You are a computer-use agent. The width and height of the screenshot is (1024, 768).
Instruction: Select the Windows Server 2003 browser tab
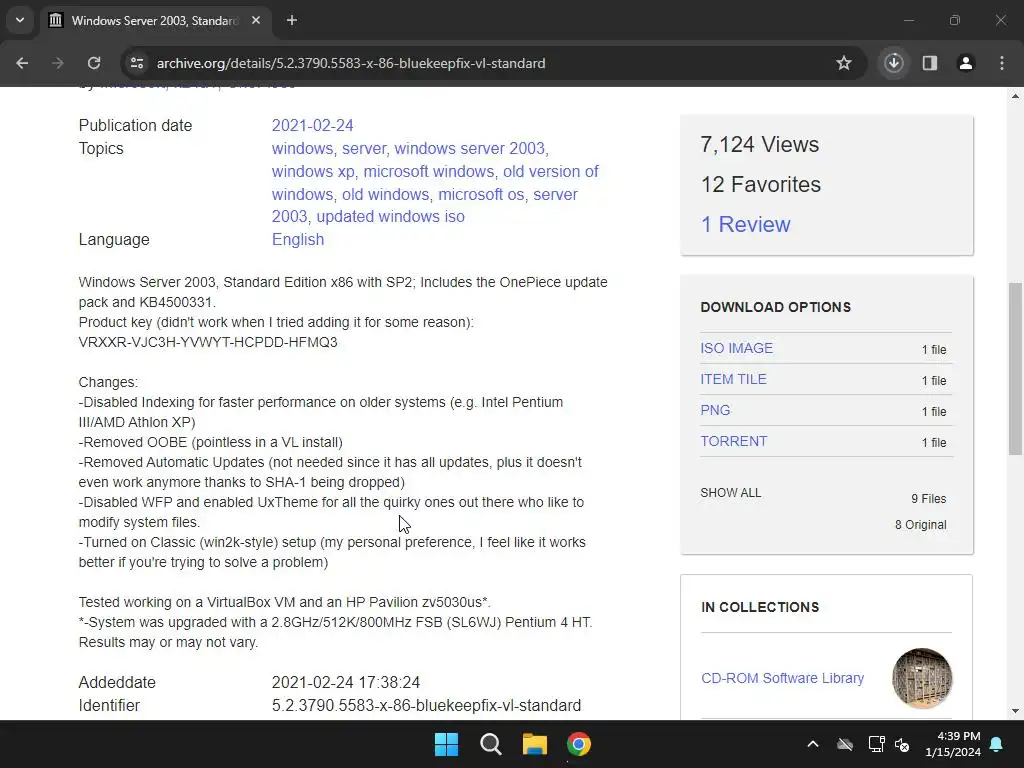pyautogui.click(x=155, y=21)
